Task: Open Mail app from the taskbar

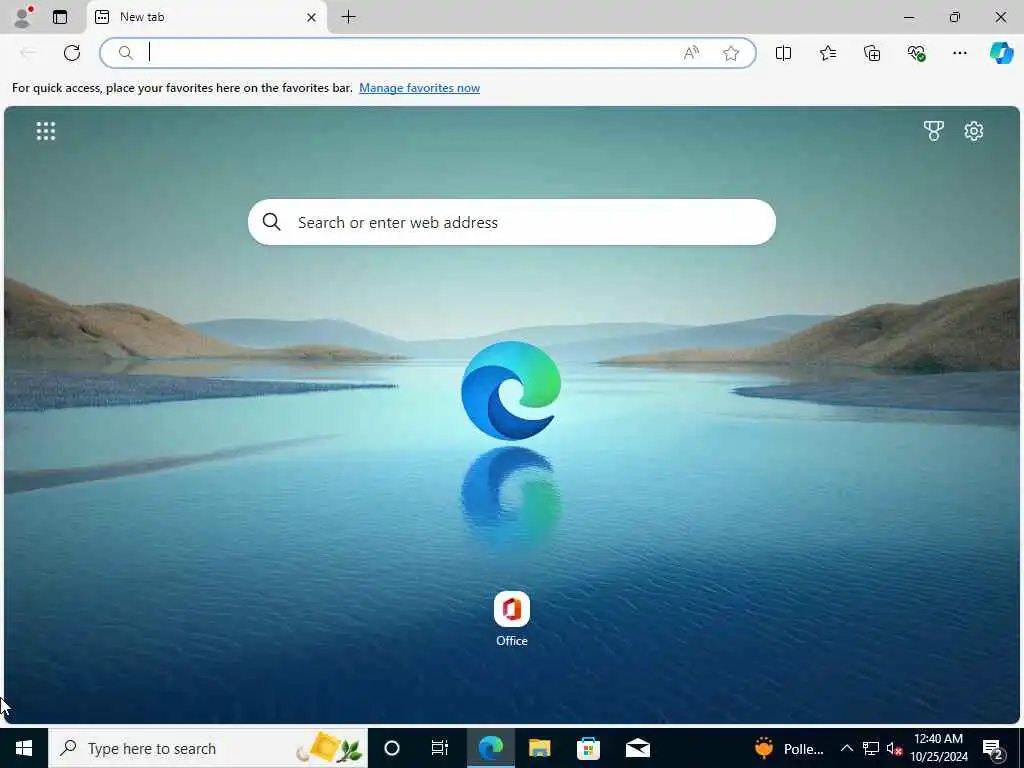Action: [x=637, y=748]
